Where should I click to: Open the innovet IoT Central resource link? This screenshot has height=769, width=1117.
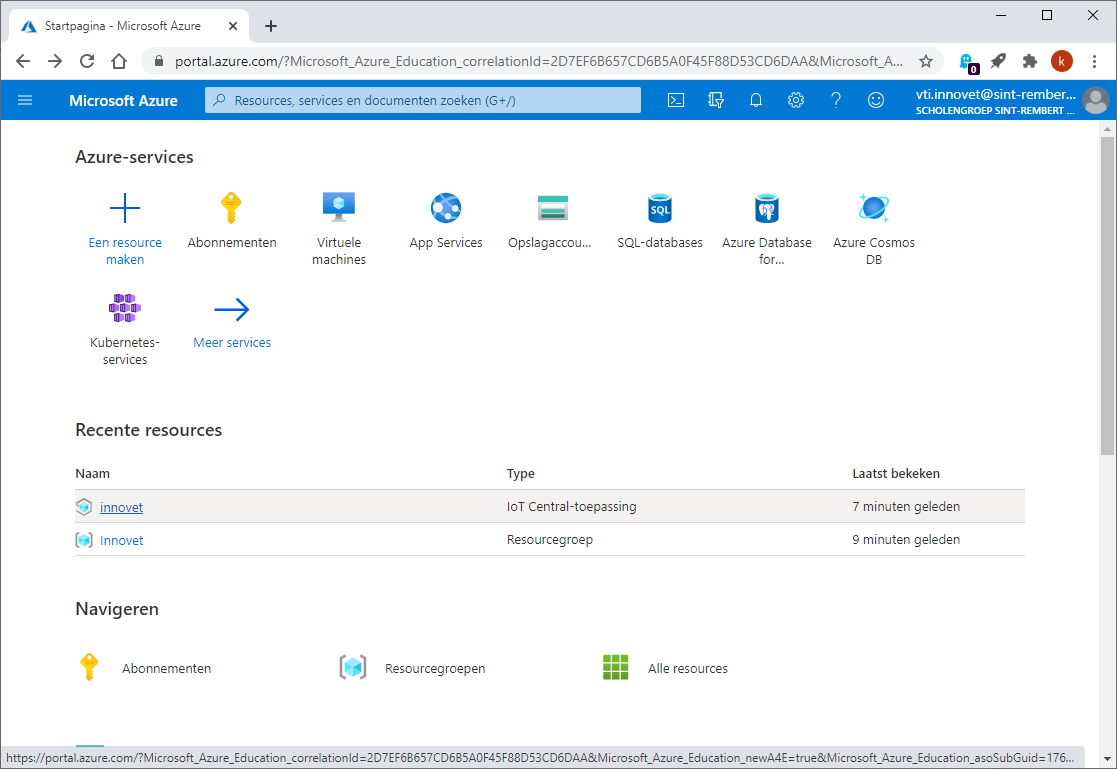121,507
